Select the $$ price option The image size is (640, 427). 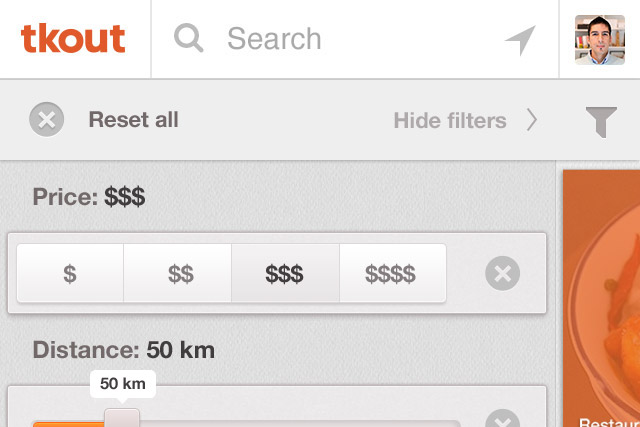(178, 273)
